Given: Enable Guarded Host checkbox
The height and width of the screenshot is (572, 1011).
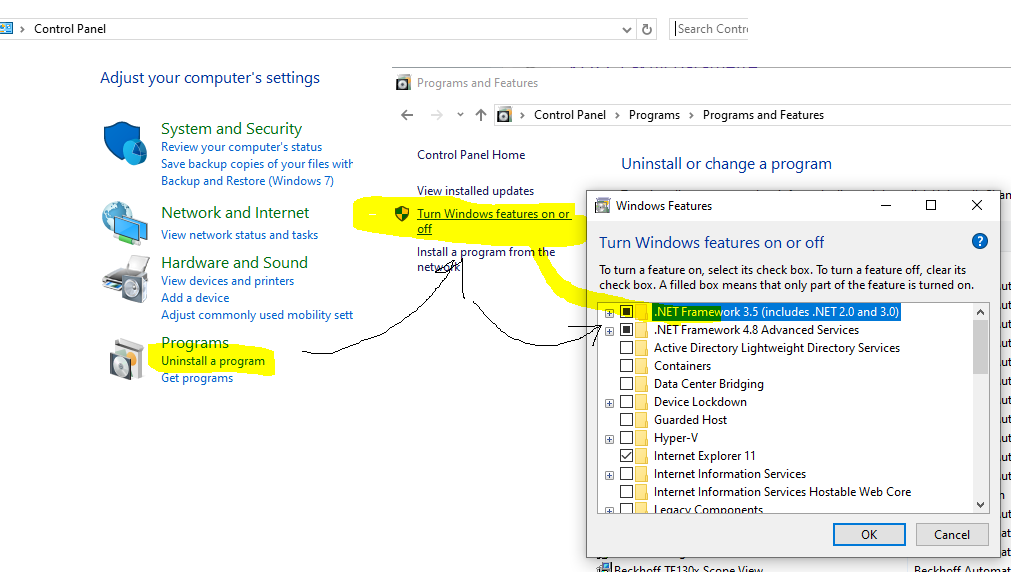Looking at the screenshot, I should (x=626, y=420).
